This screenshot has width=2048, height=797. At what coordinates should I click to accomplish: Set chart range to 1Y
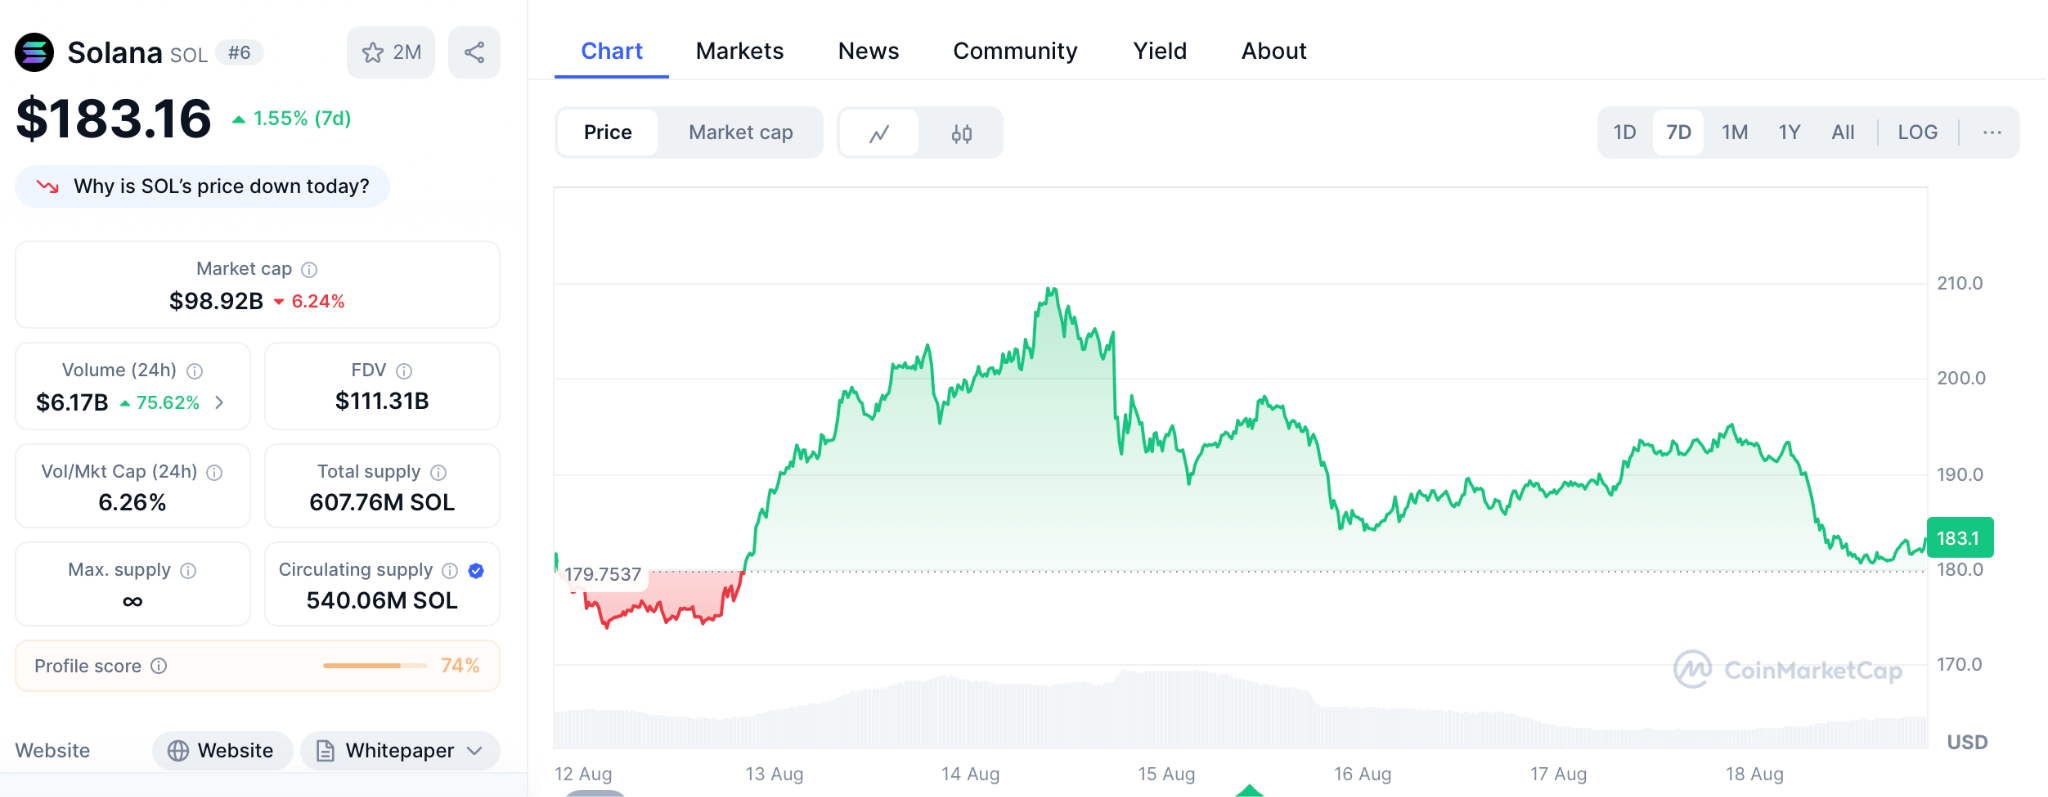coord(1789,132)
